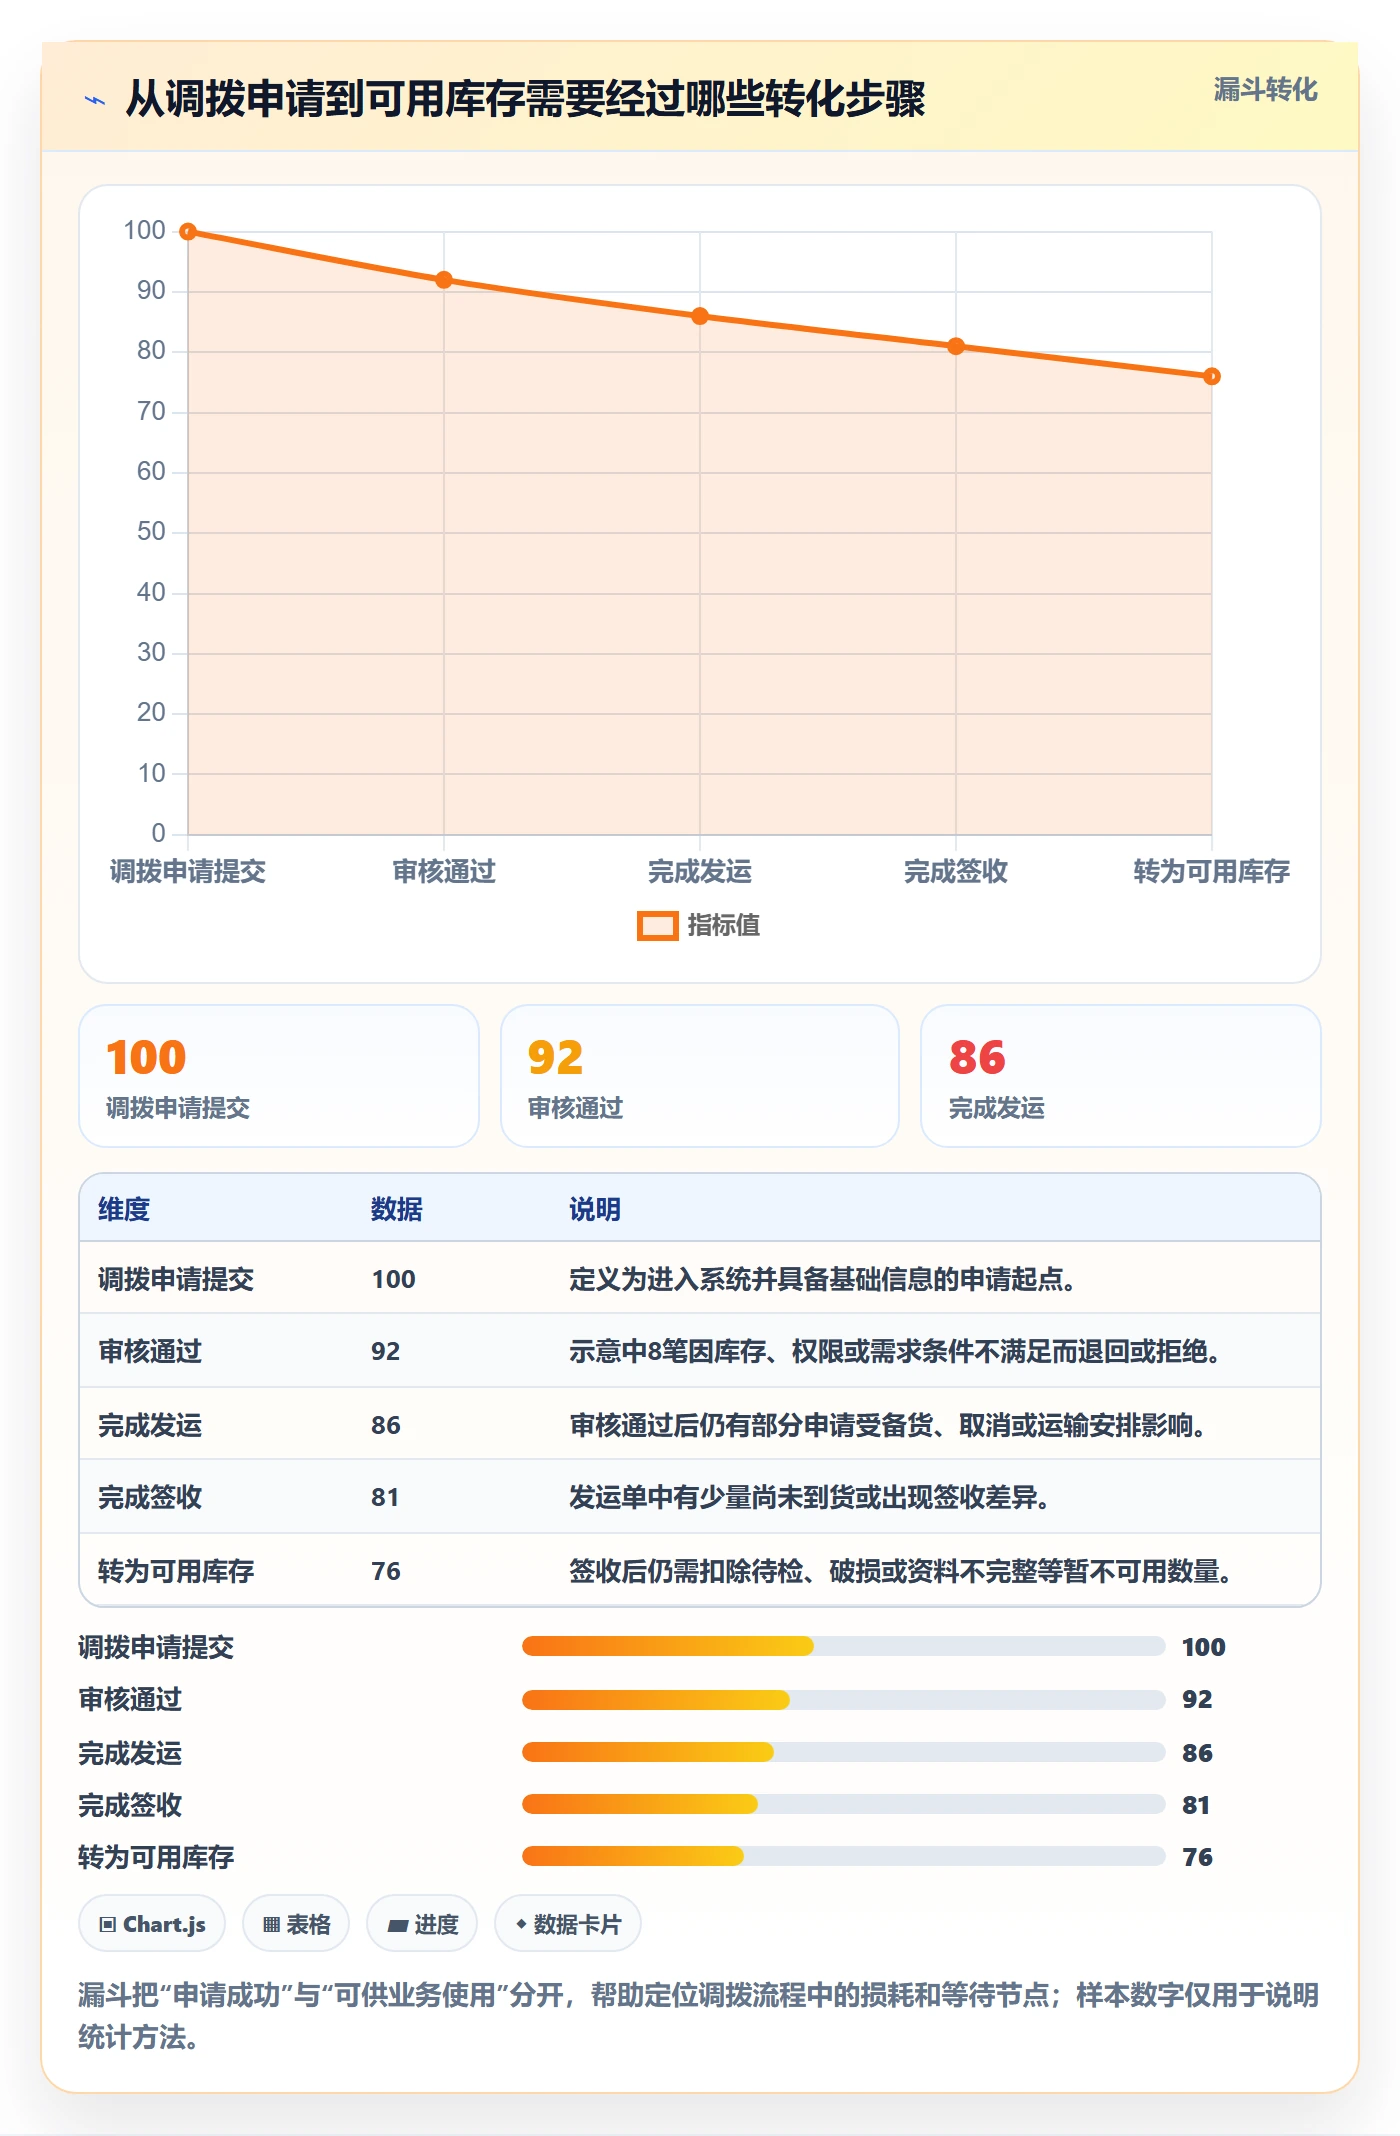Open the 100 调拨申请提交 data card
The image size is (1400, 2136).
279,1076
